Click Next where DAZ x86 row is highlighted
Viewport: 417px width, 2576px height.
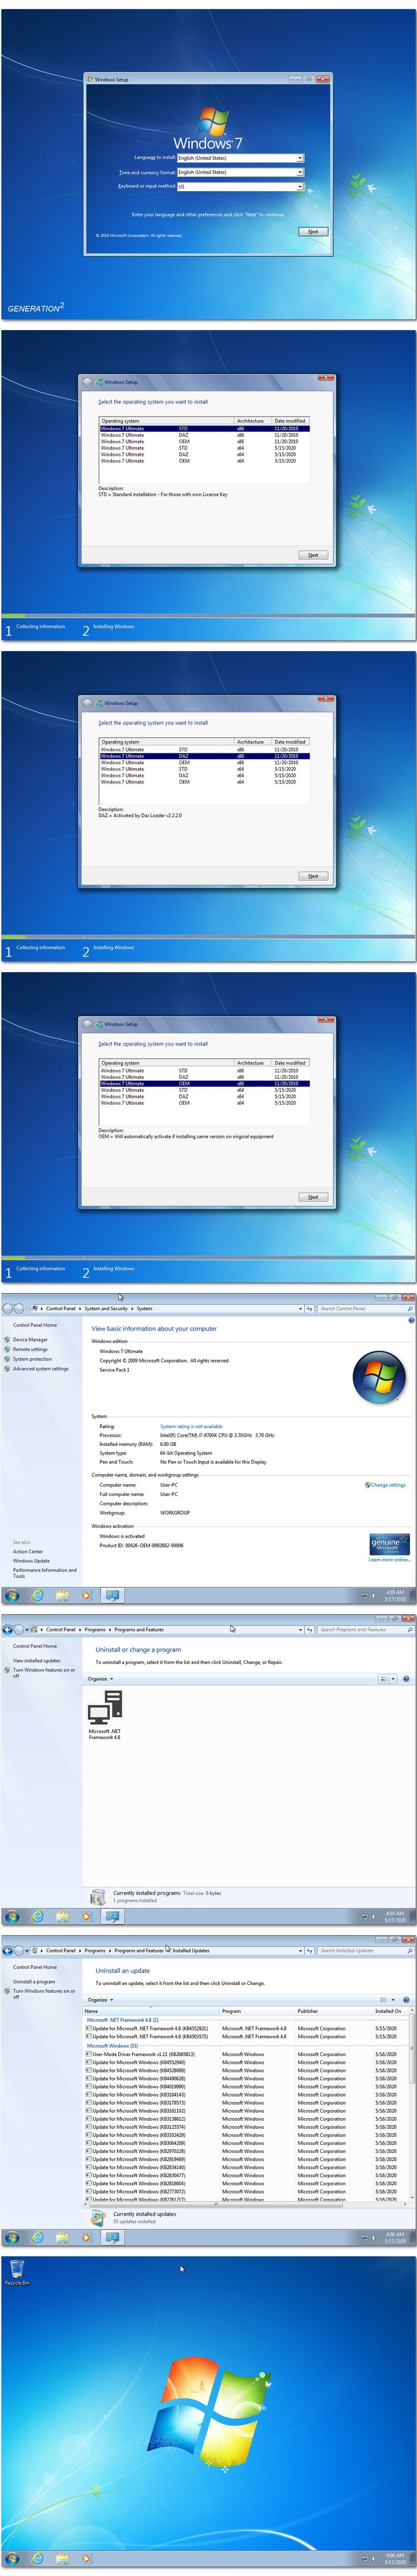point(313,876)
